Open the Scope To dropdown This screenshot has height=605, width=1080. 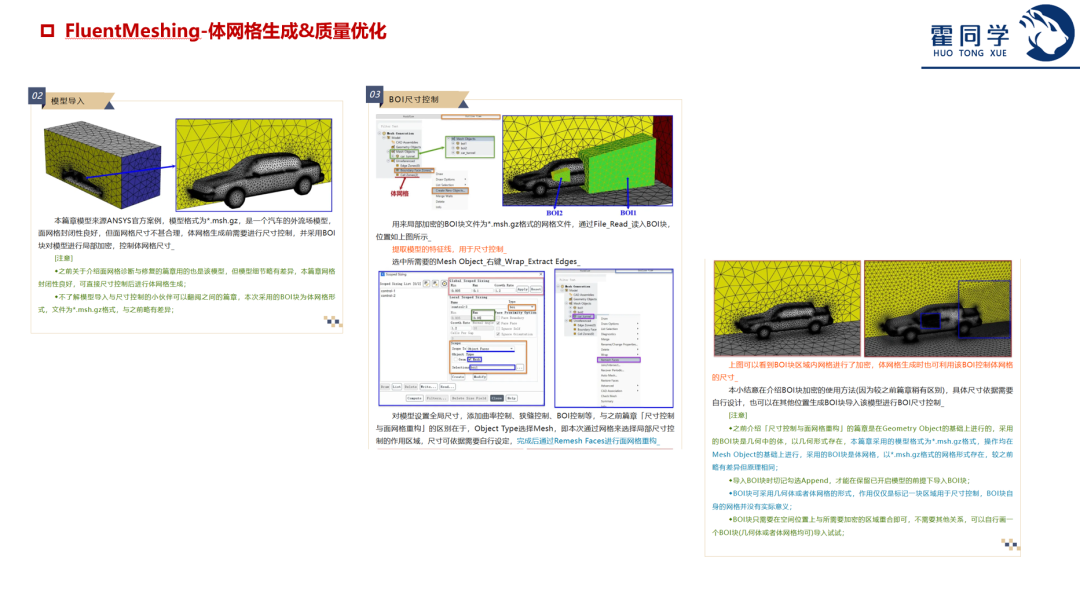(x=490, y=349)
